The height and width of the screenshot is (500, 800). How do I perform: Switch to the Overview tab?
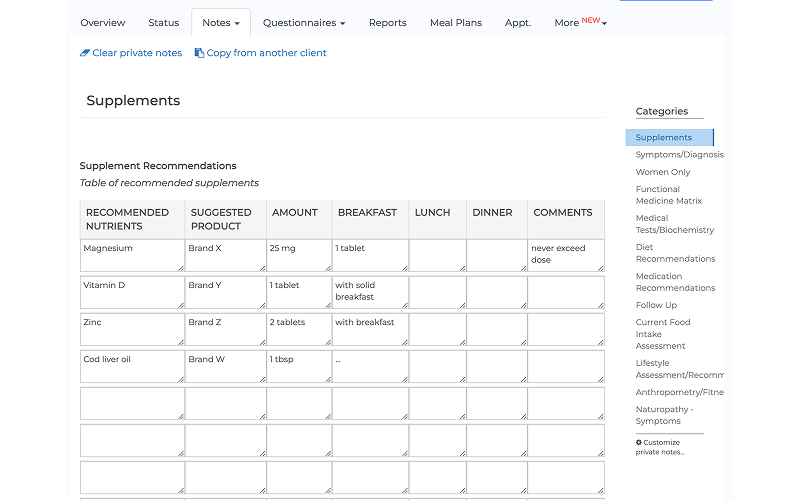click(x=103, y=23)
